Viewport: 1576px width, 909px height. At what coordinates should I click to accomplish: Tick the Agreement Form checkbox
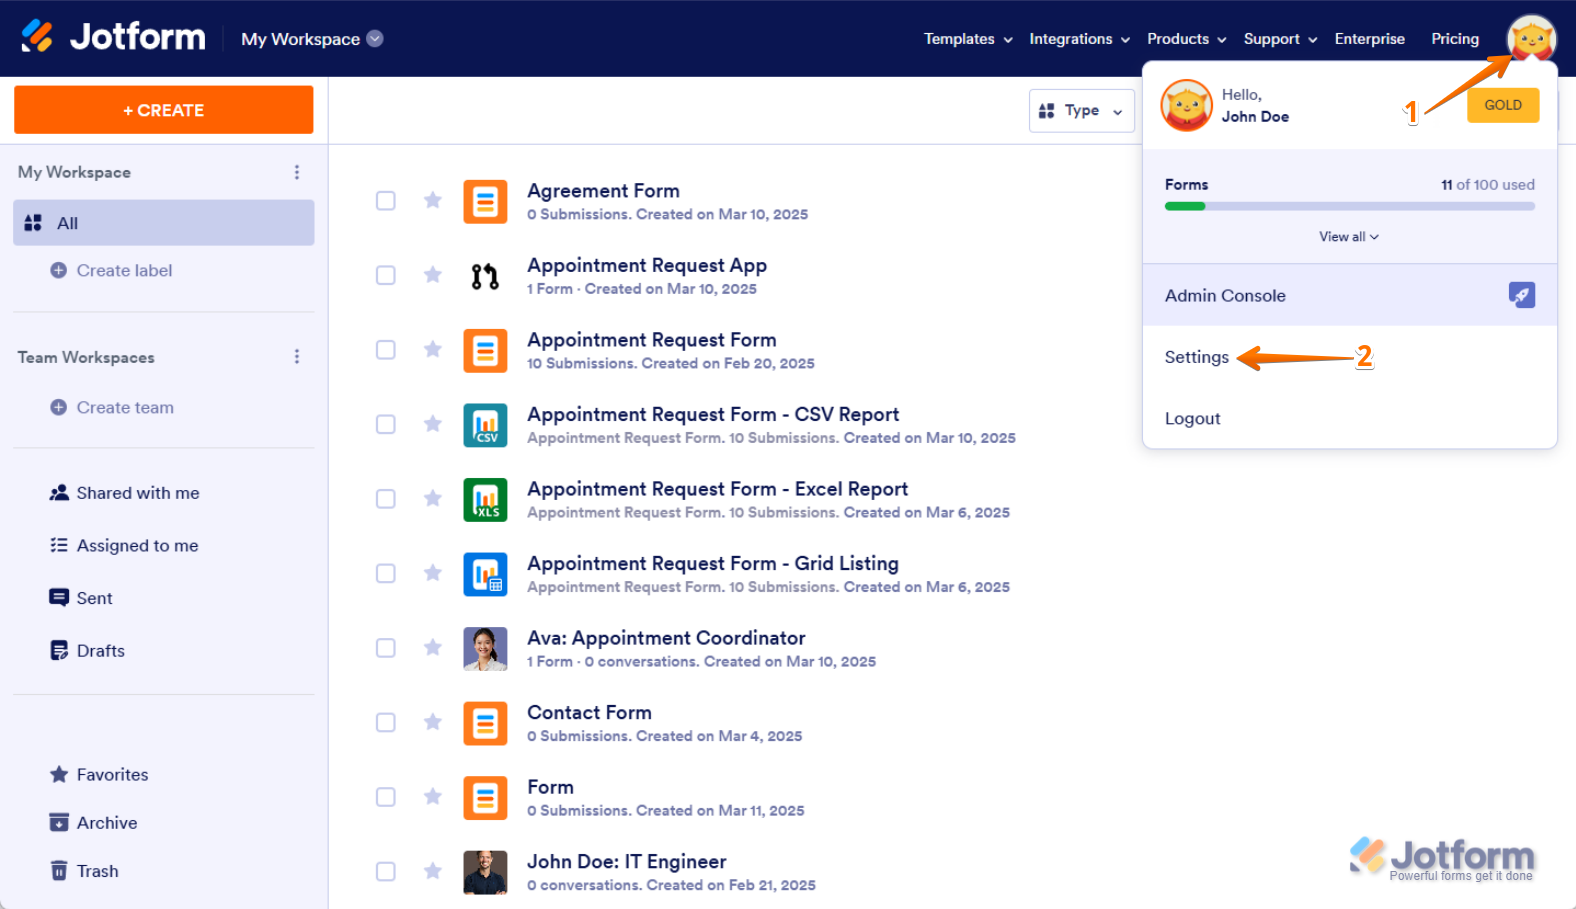click(x=386, y=201)
